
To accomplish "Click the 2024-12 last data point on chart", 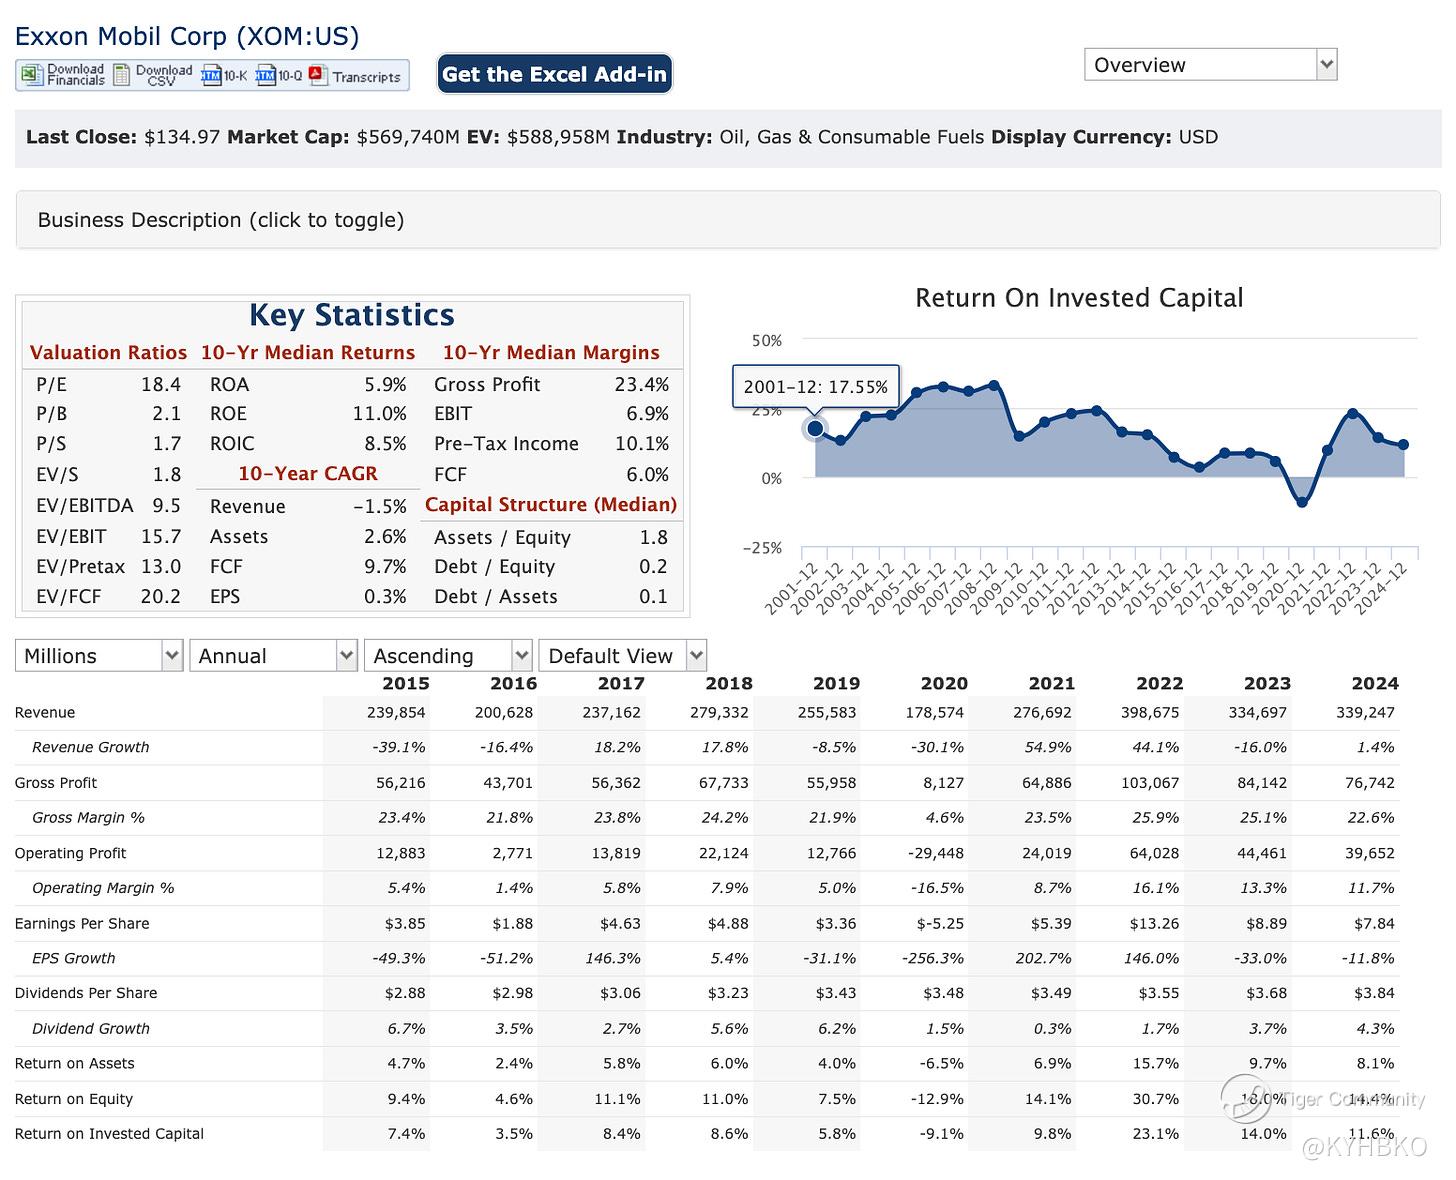I will (1404, 445).
